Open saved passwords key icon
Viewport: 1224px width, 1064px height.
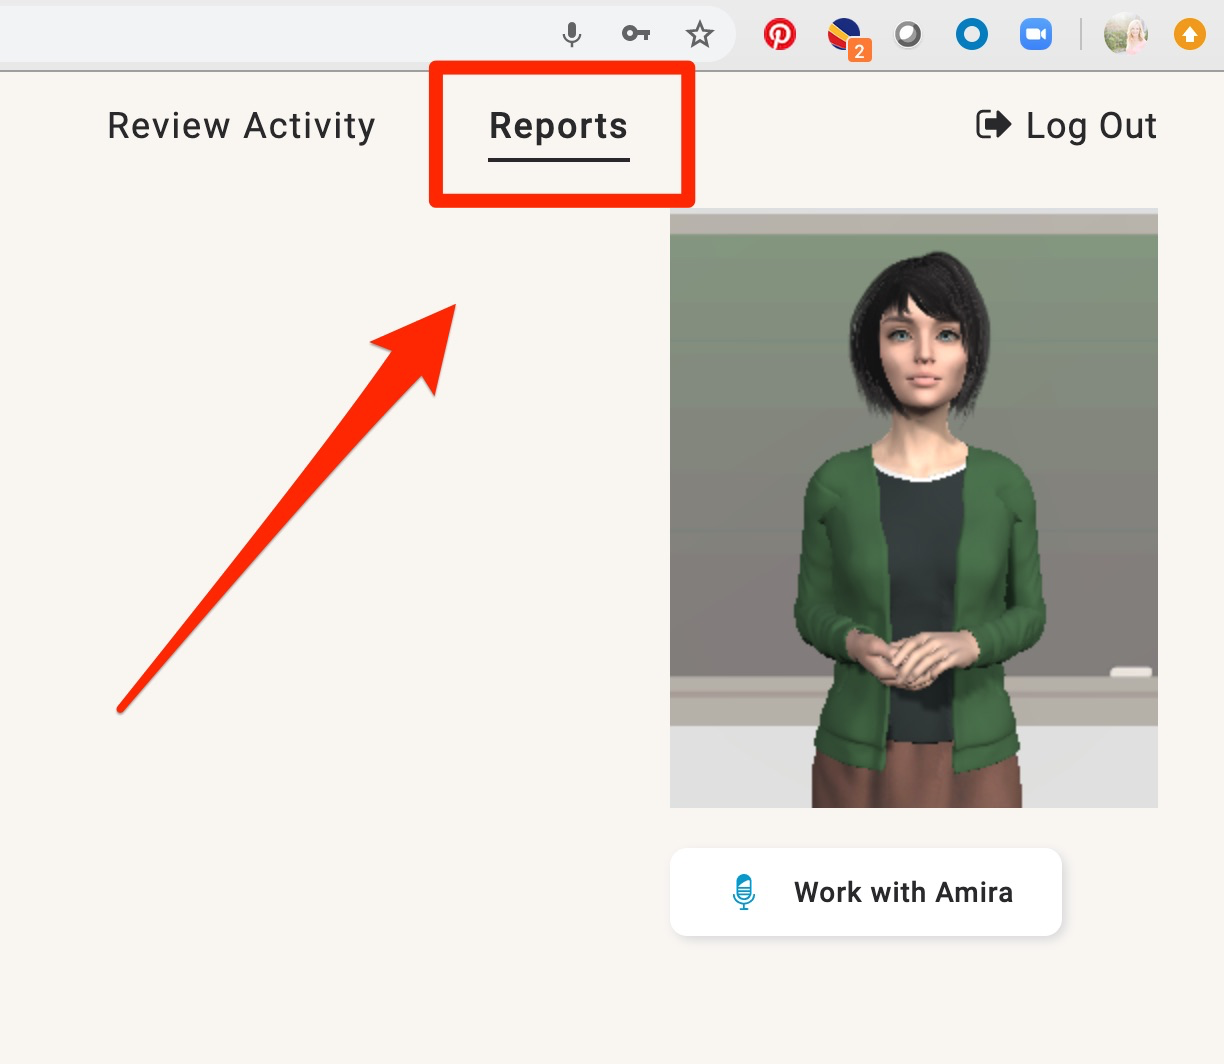pos(636,35)
